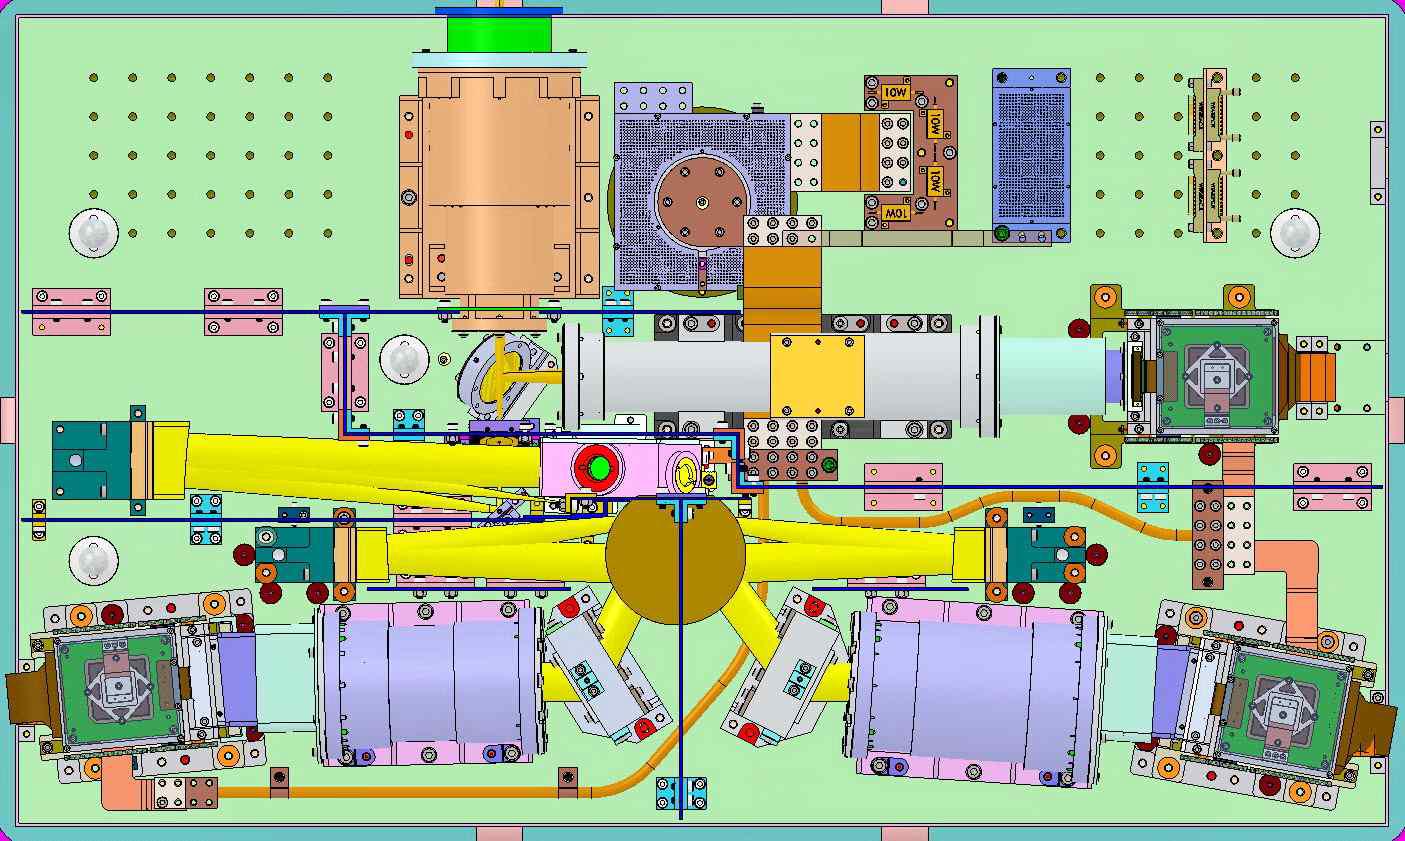Select the upper-right green detector board assembly
Viewport: 1405px width, 841px height.
1216,377
